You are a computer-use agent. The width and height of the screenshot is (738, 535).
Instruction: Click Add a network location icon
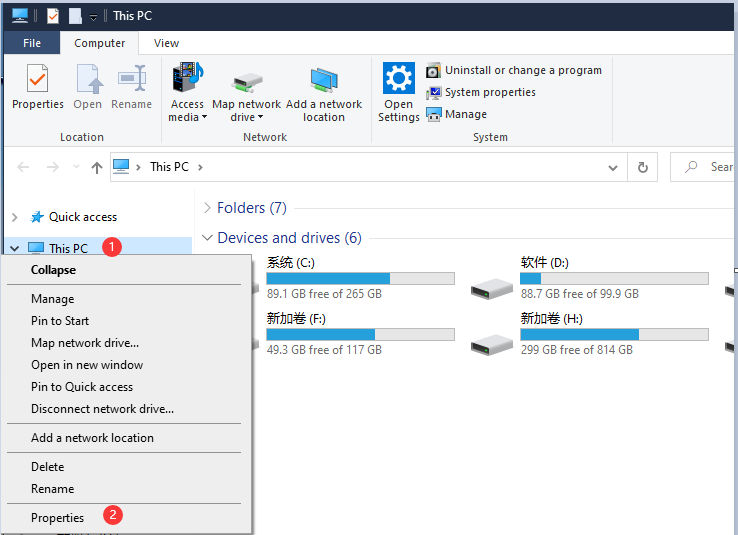(x=324, y=82)
